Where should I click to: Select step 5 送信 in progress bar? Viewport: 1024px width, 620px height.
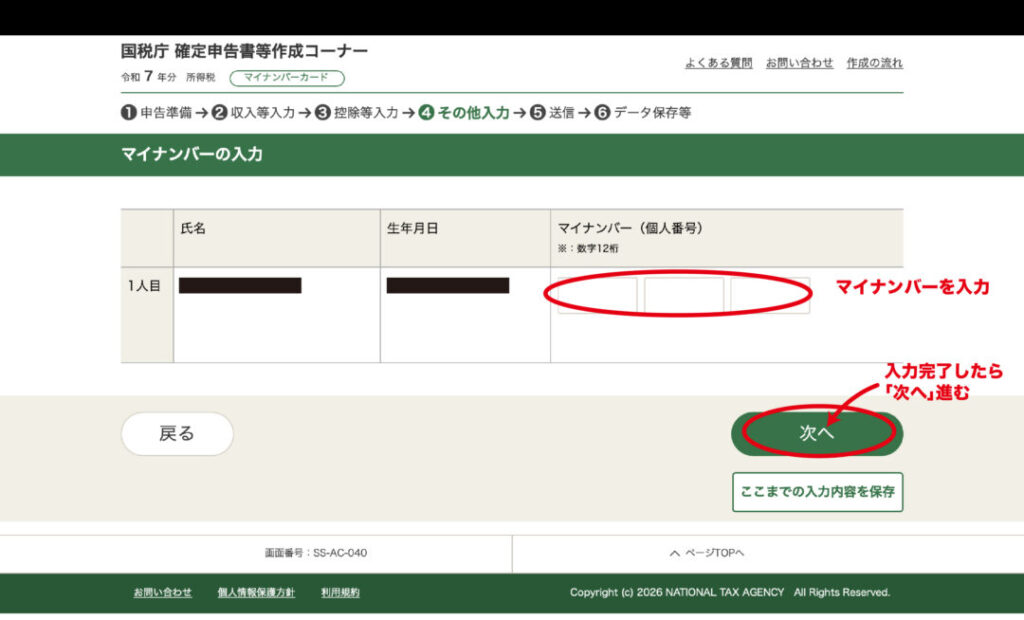[553, 113]
